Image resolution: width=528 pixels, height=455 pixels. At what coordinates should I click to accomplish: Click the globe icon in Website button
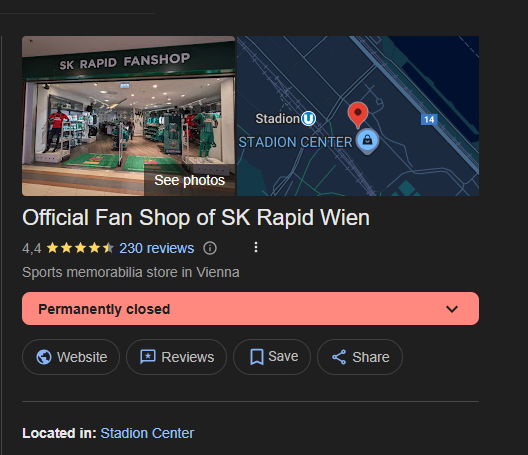pos(44,357)
